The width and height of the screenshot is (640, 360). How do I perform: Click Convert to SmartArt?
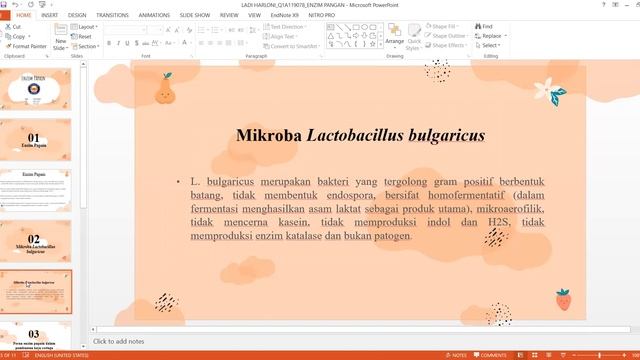(291, 46)
